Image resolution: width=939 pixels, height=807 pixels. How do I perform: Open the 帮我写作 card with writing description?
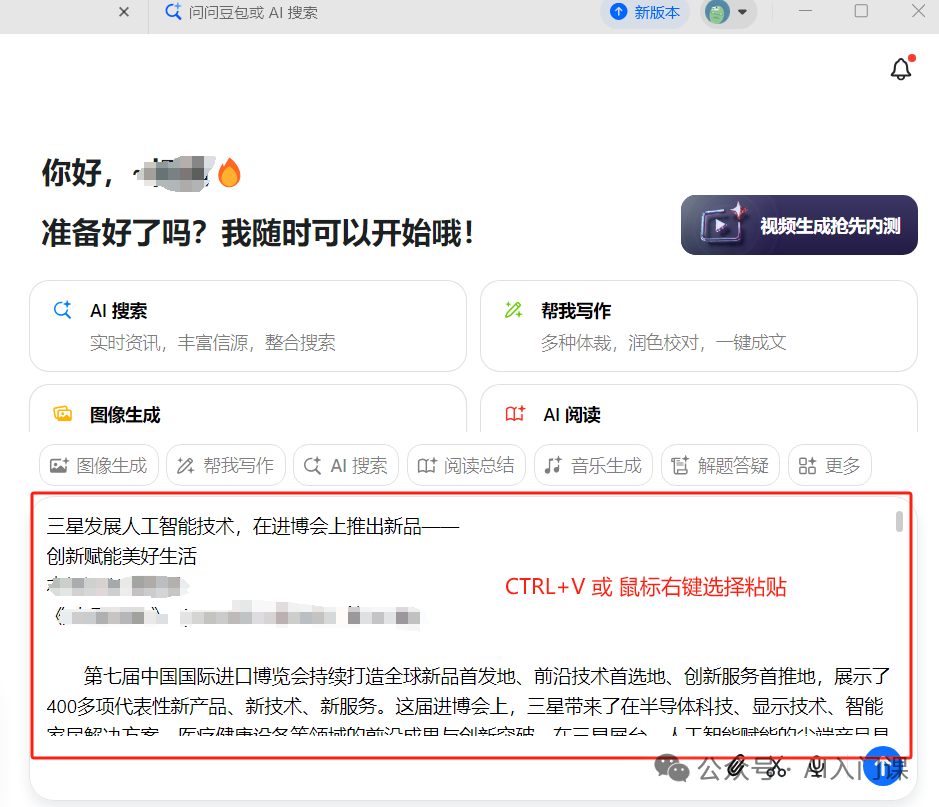coord(699,326)
